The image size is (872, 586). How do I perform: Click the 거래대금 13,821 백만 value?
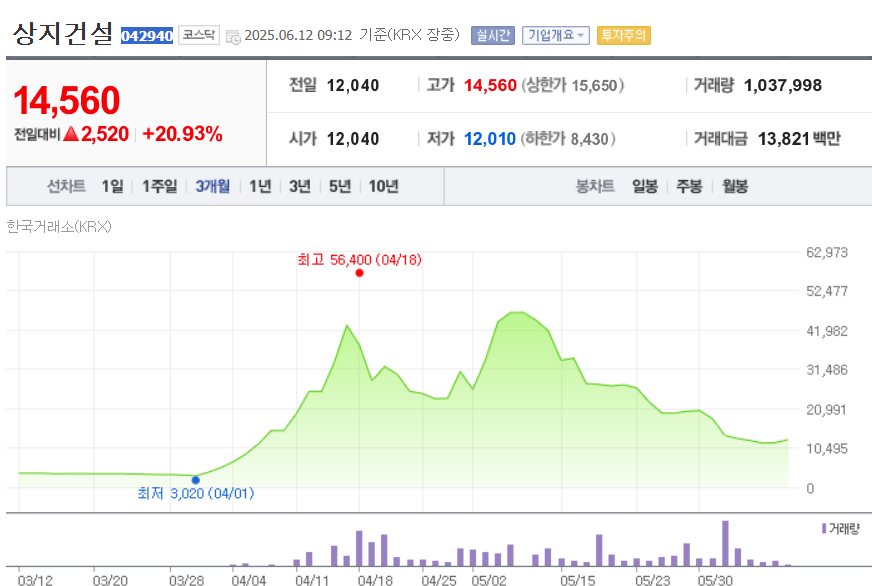tap(799, 139)
